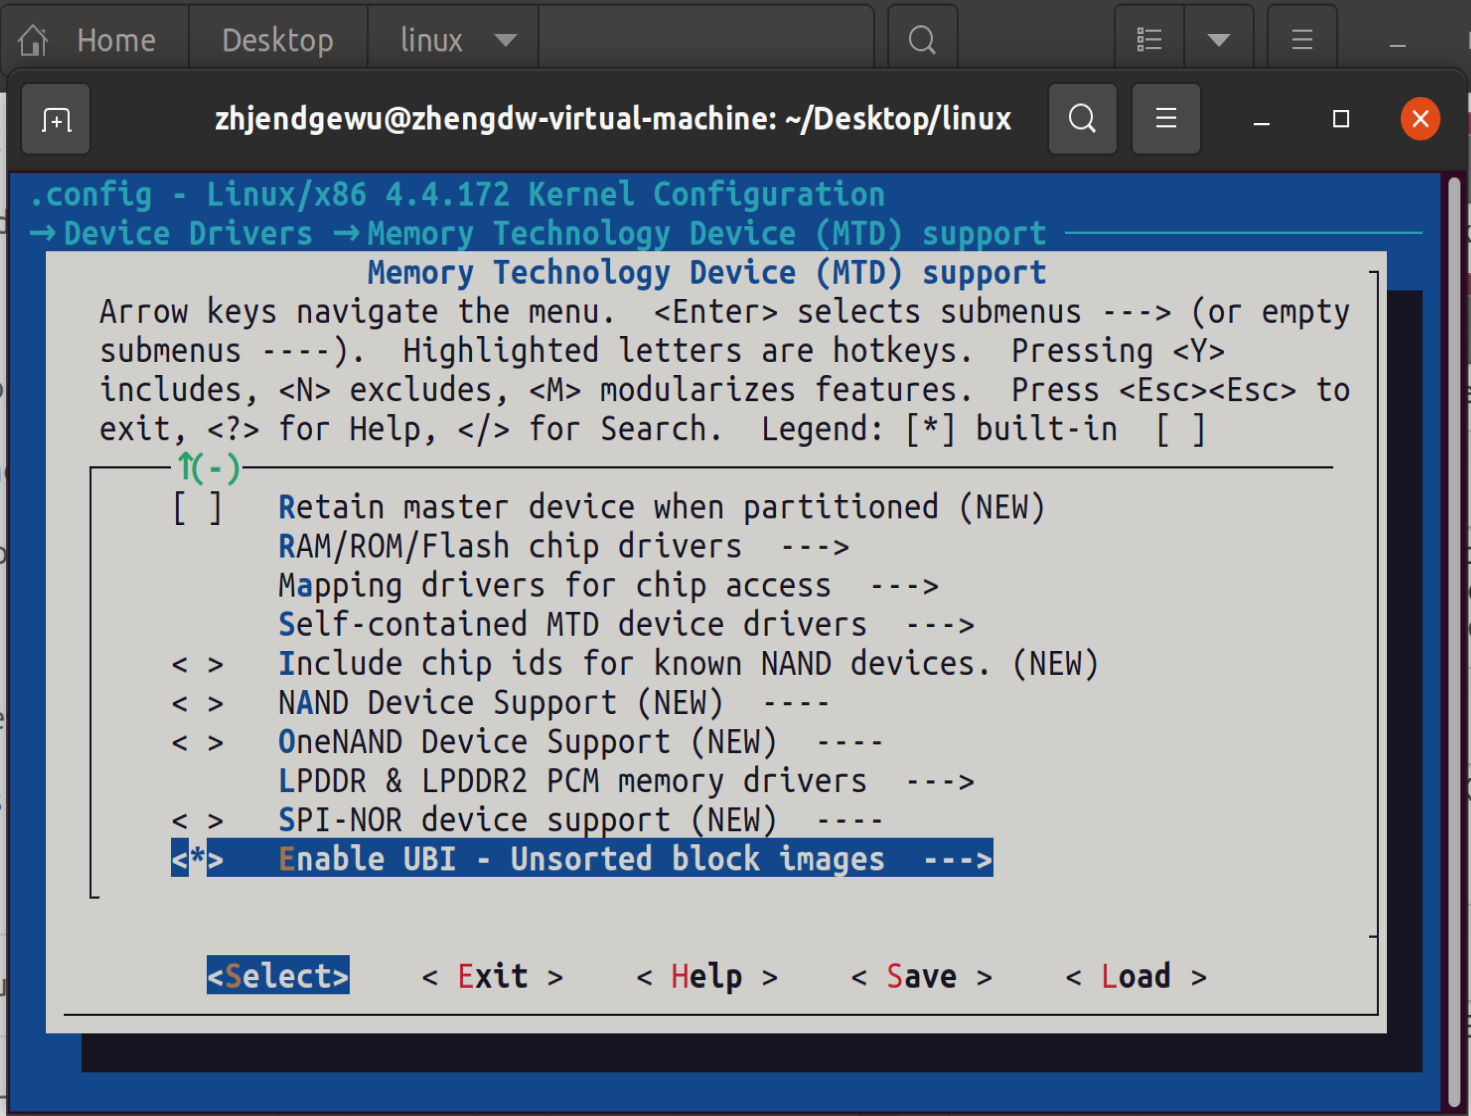1471x1116 pixels.
Task: Click the Home icon in file manager
Action: point(33,40)
